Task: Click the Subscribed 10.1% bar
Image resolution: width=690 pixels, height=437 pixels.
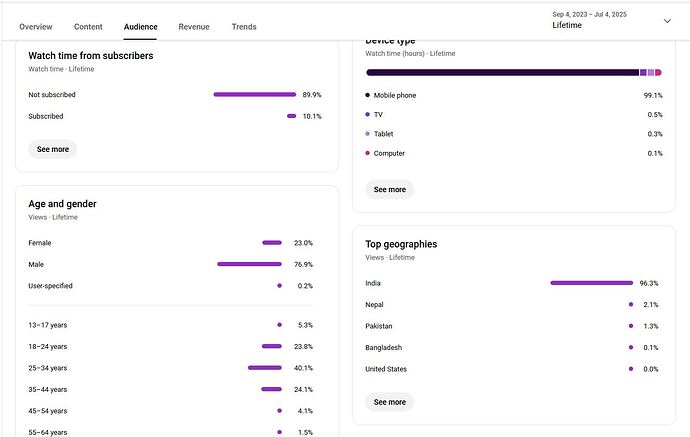Action: click(291, 116)
